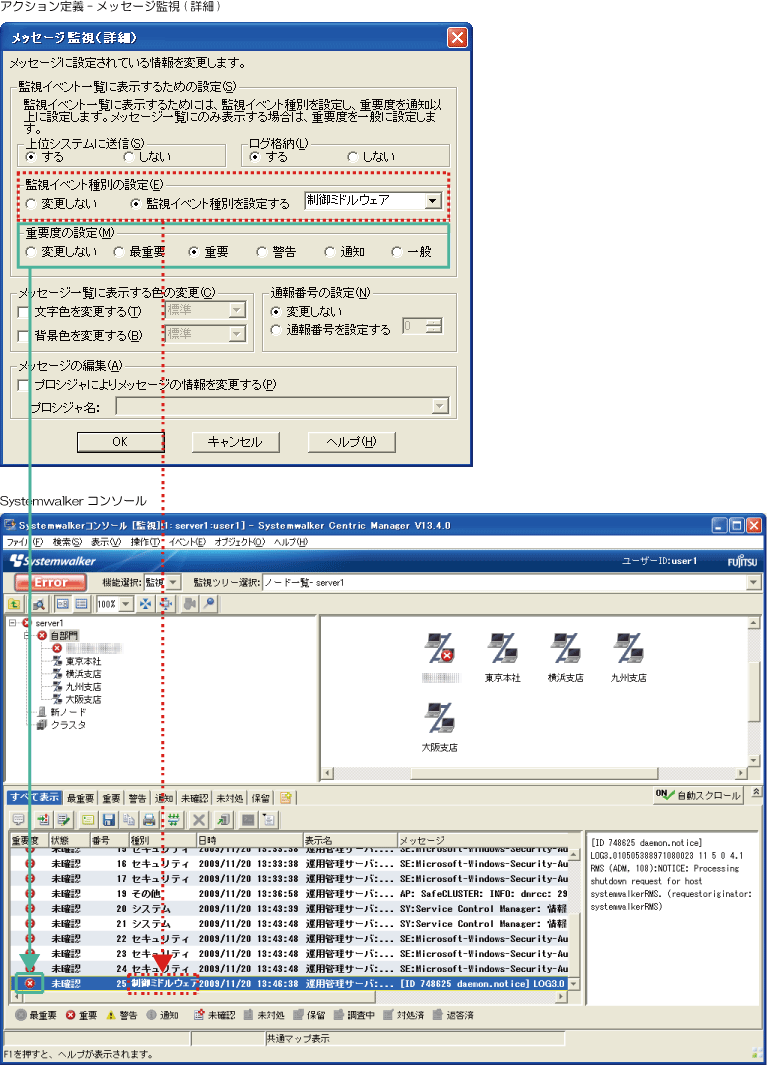
Task: Click ヘルプ(H) button in the dialog
Action: pyautogui.click(x=351, y=442)
